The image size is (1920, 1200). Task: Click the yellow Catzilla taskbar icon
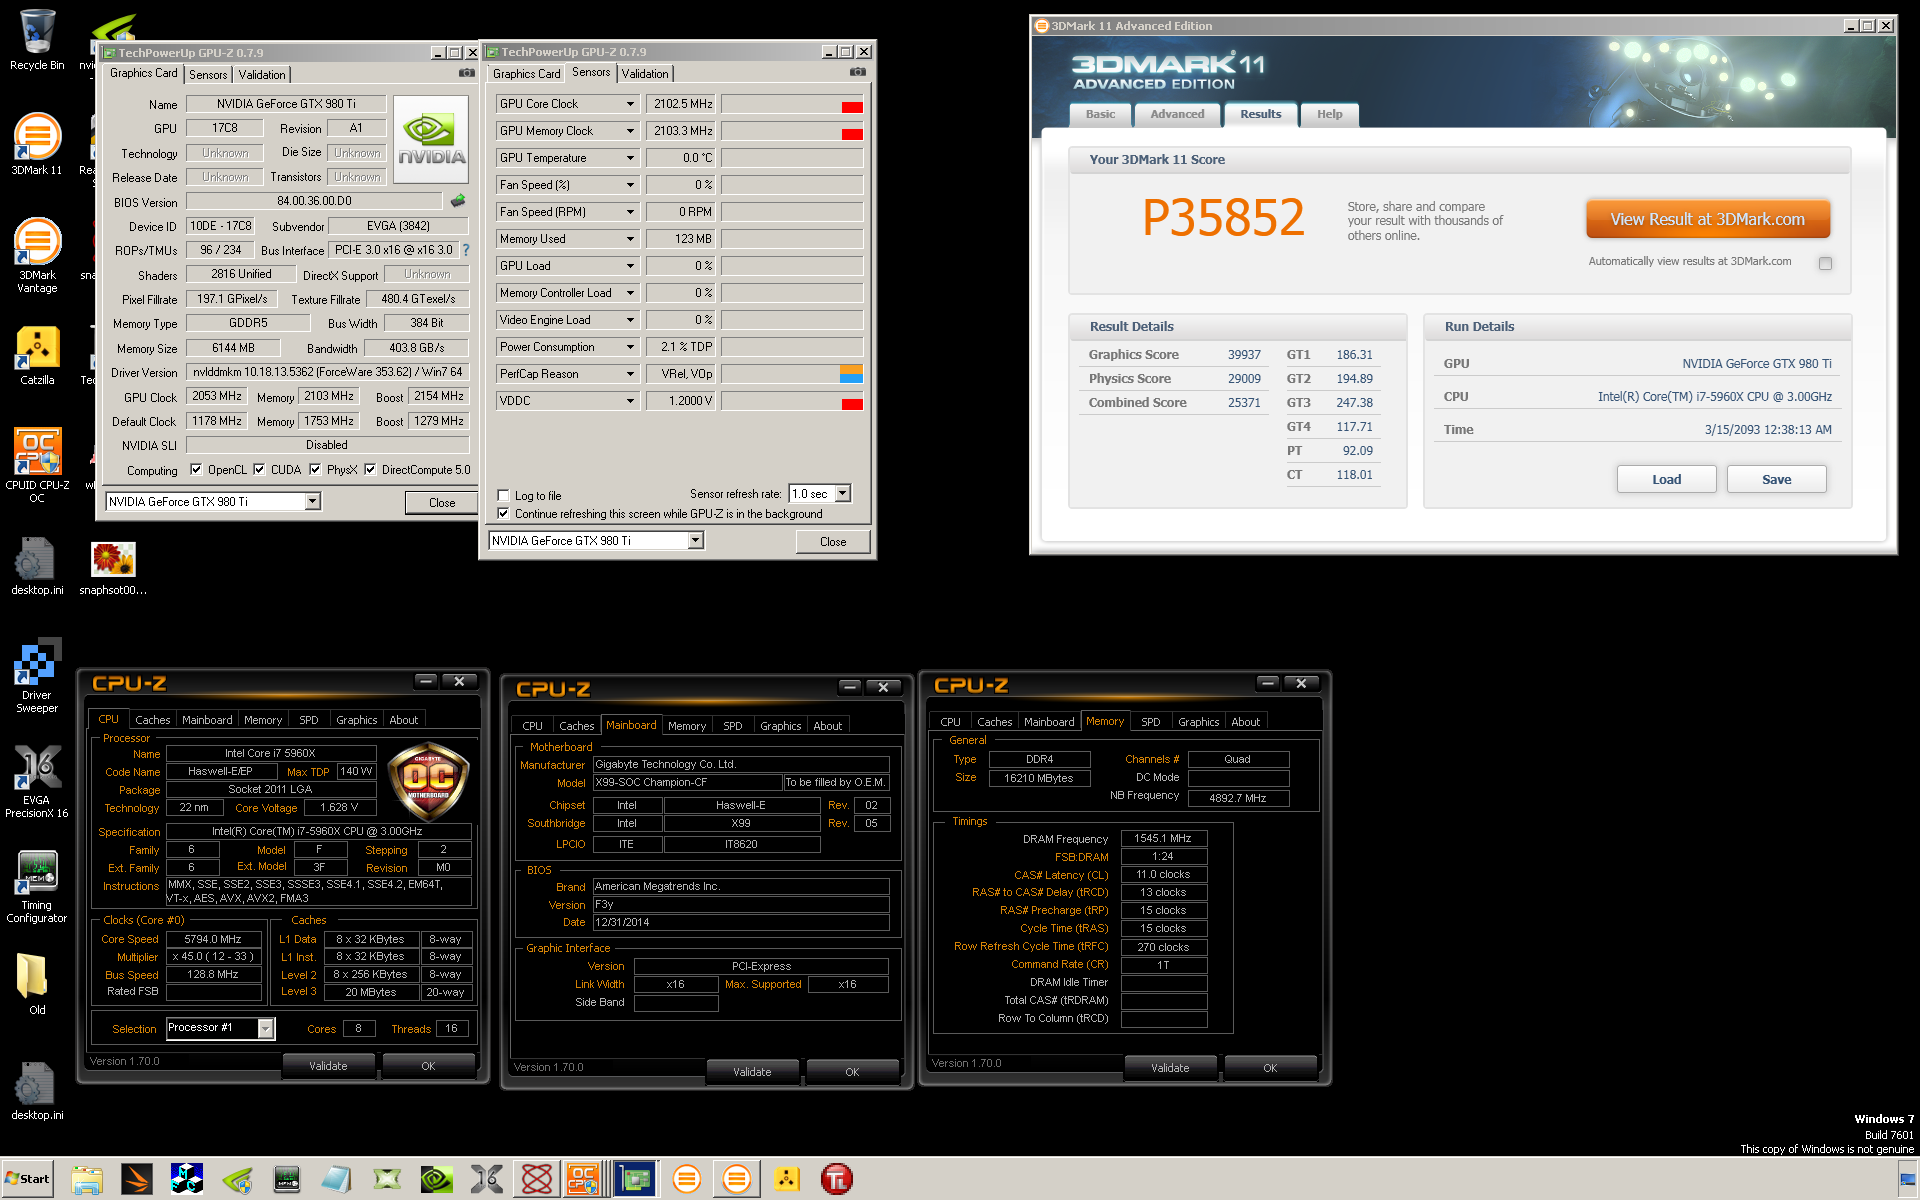click(x=787, y=1179)
